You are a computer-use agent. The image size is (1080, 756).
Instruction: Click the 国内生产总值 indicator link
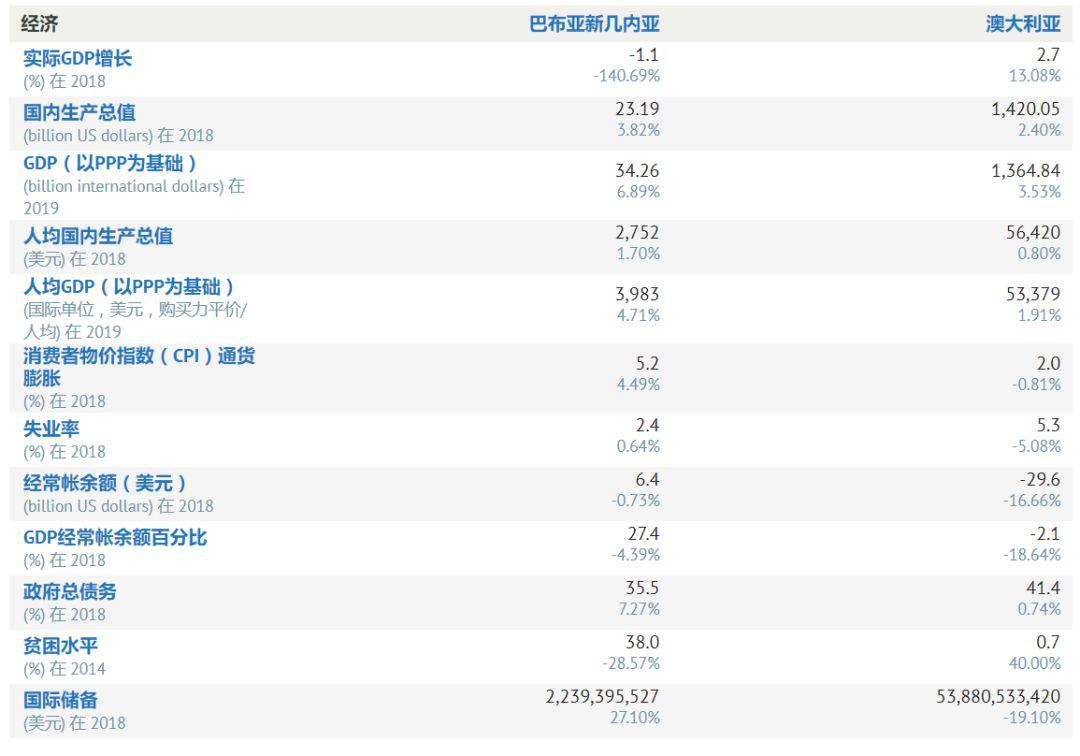pos(79,112)
